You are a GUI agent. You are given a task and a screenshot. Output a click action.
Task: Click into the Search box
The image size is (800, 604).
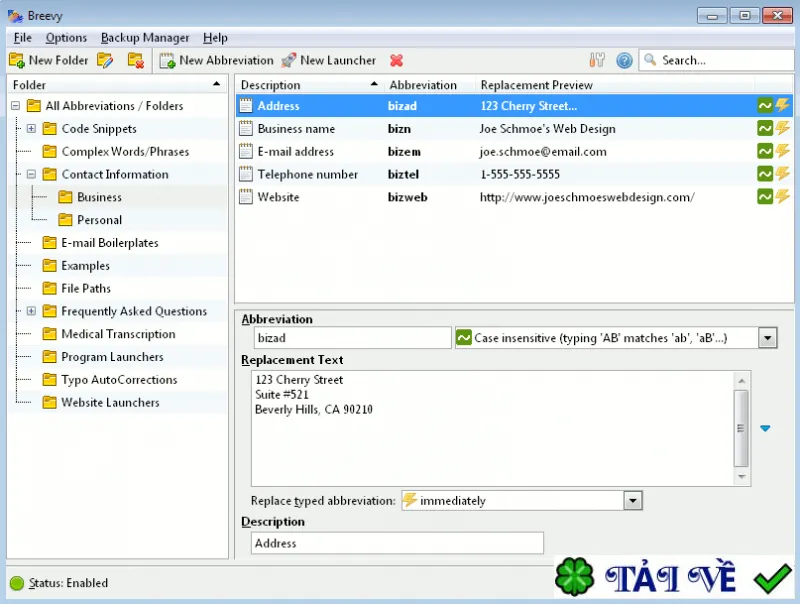point(716,60)
